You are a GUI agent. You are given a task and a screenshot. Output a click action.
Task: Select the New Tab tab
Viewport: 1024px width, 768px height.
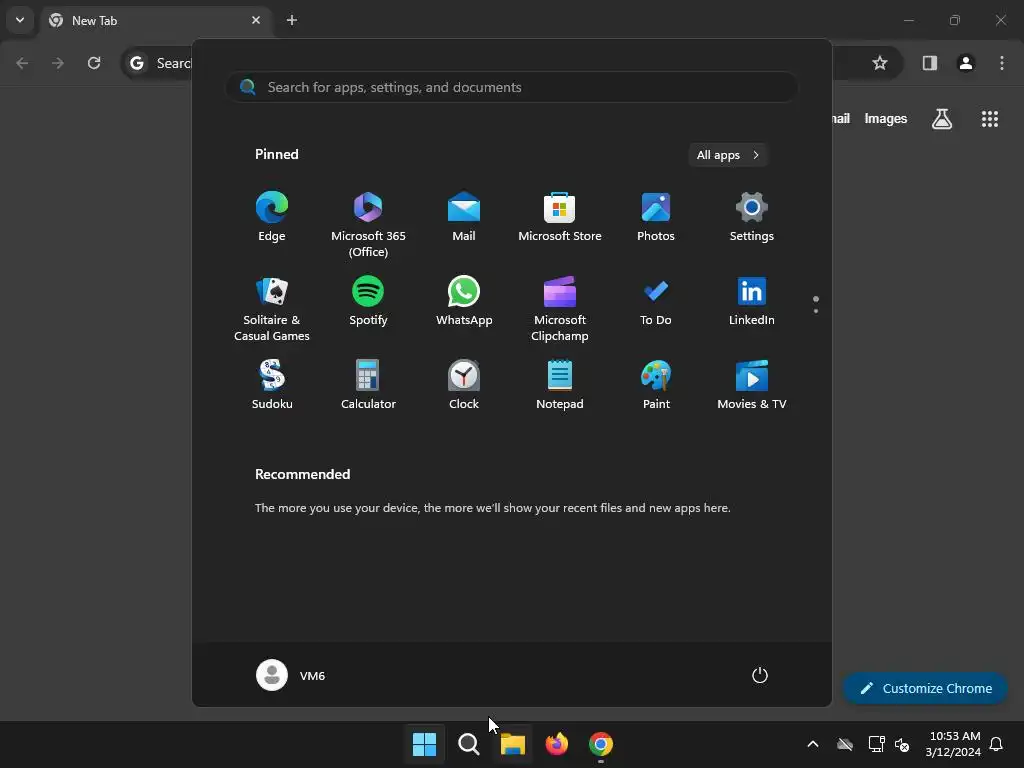[x=157, y=20]
